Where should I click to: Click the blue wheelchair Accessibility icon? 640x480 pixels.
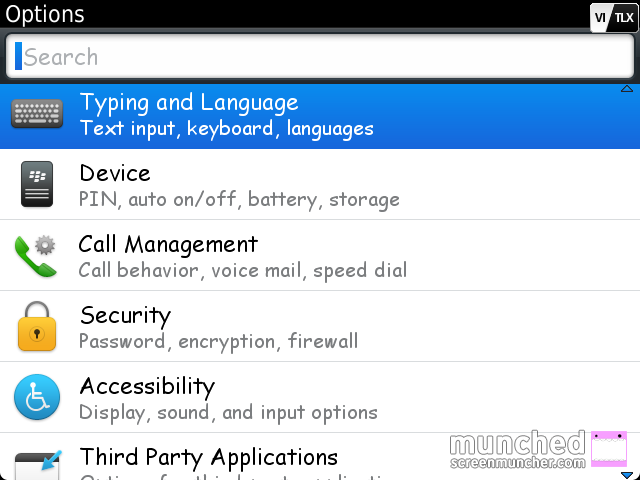(37, 397)
